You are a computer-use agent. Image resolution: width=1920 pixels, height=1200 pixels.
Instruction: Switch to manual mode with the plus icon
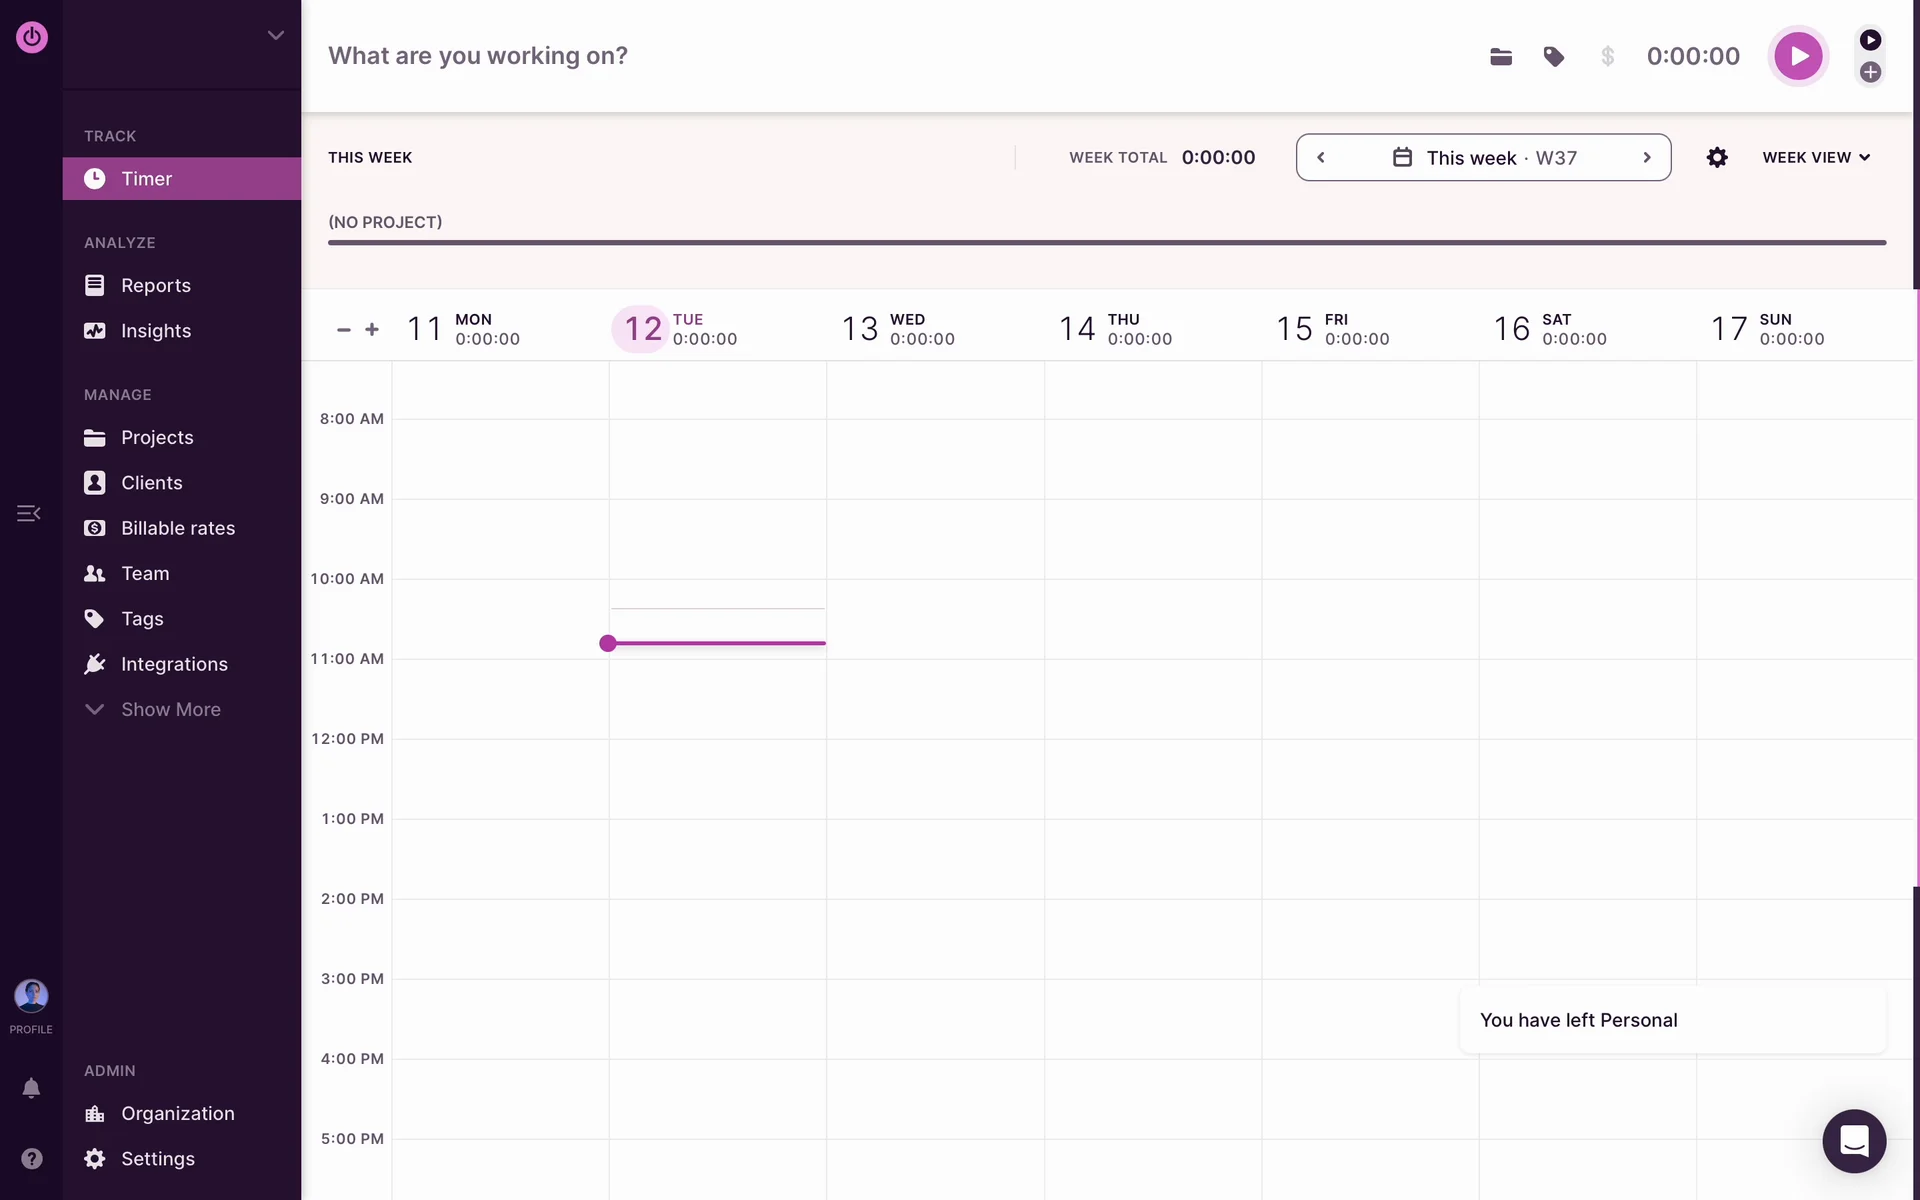point(1870,72)
